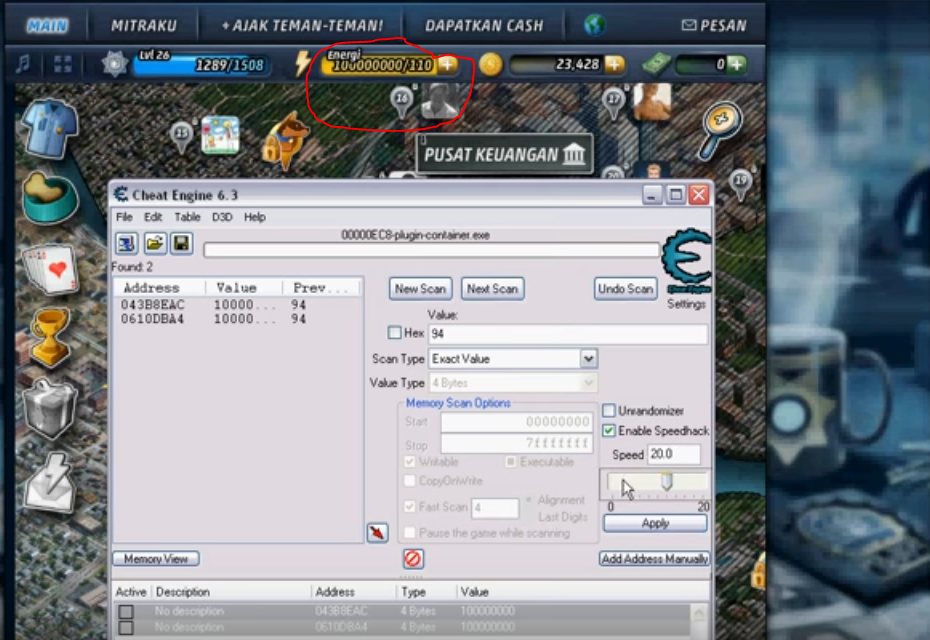
Task: Open Cheat Engine logo settings icon
Action: click(x=686, y=260)
